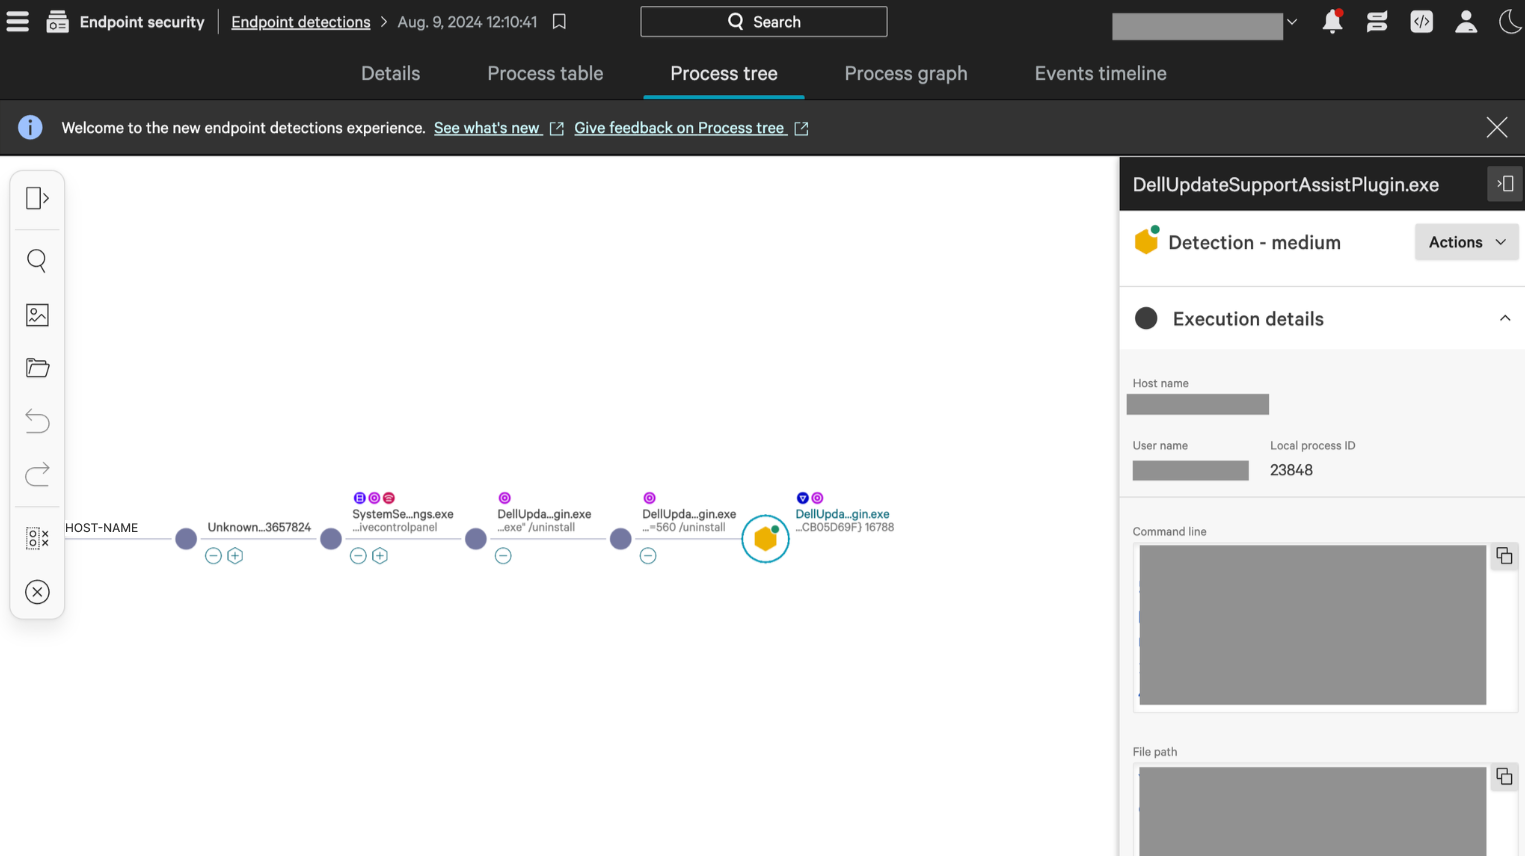Click the redo arrow in toolbar
The image size is (1525, 856).
click(37, 474)
